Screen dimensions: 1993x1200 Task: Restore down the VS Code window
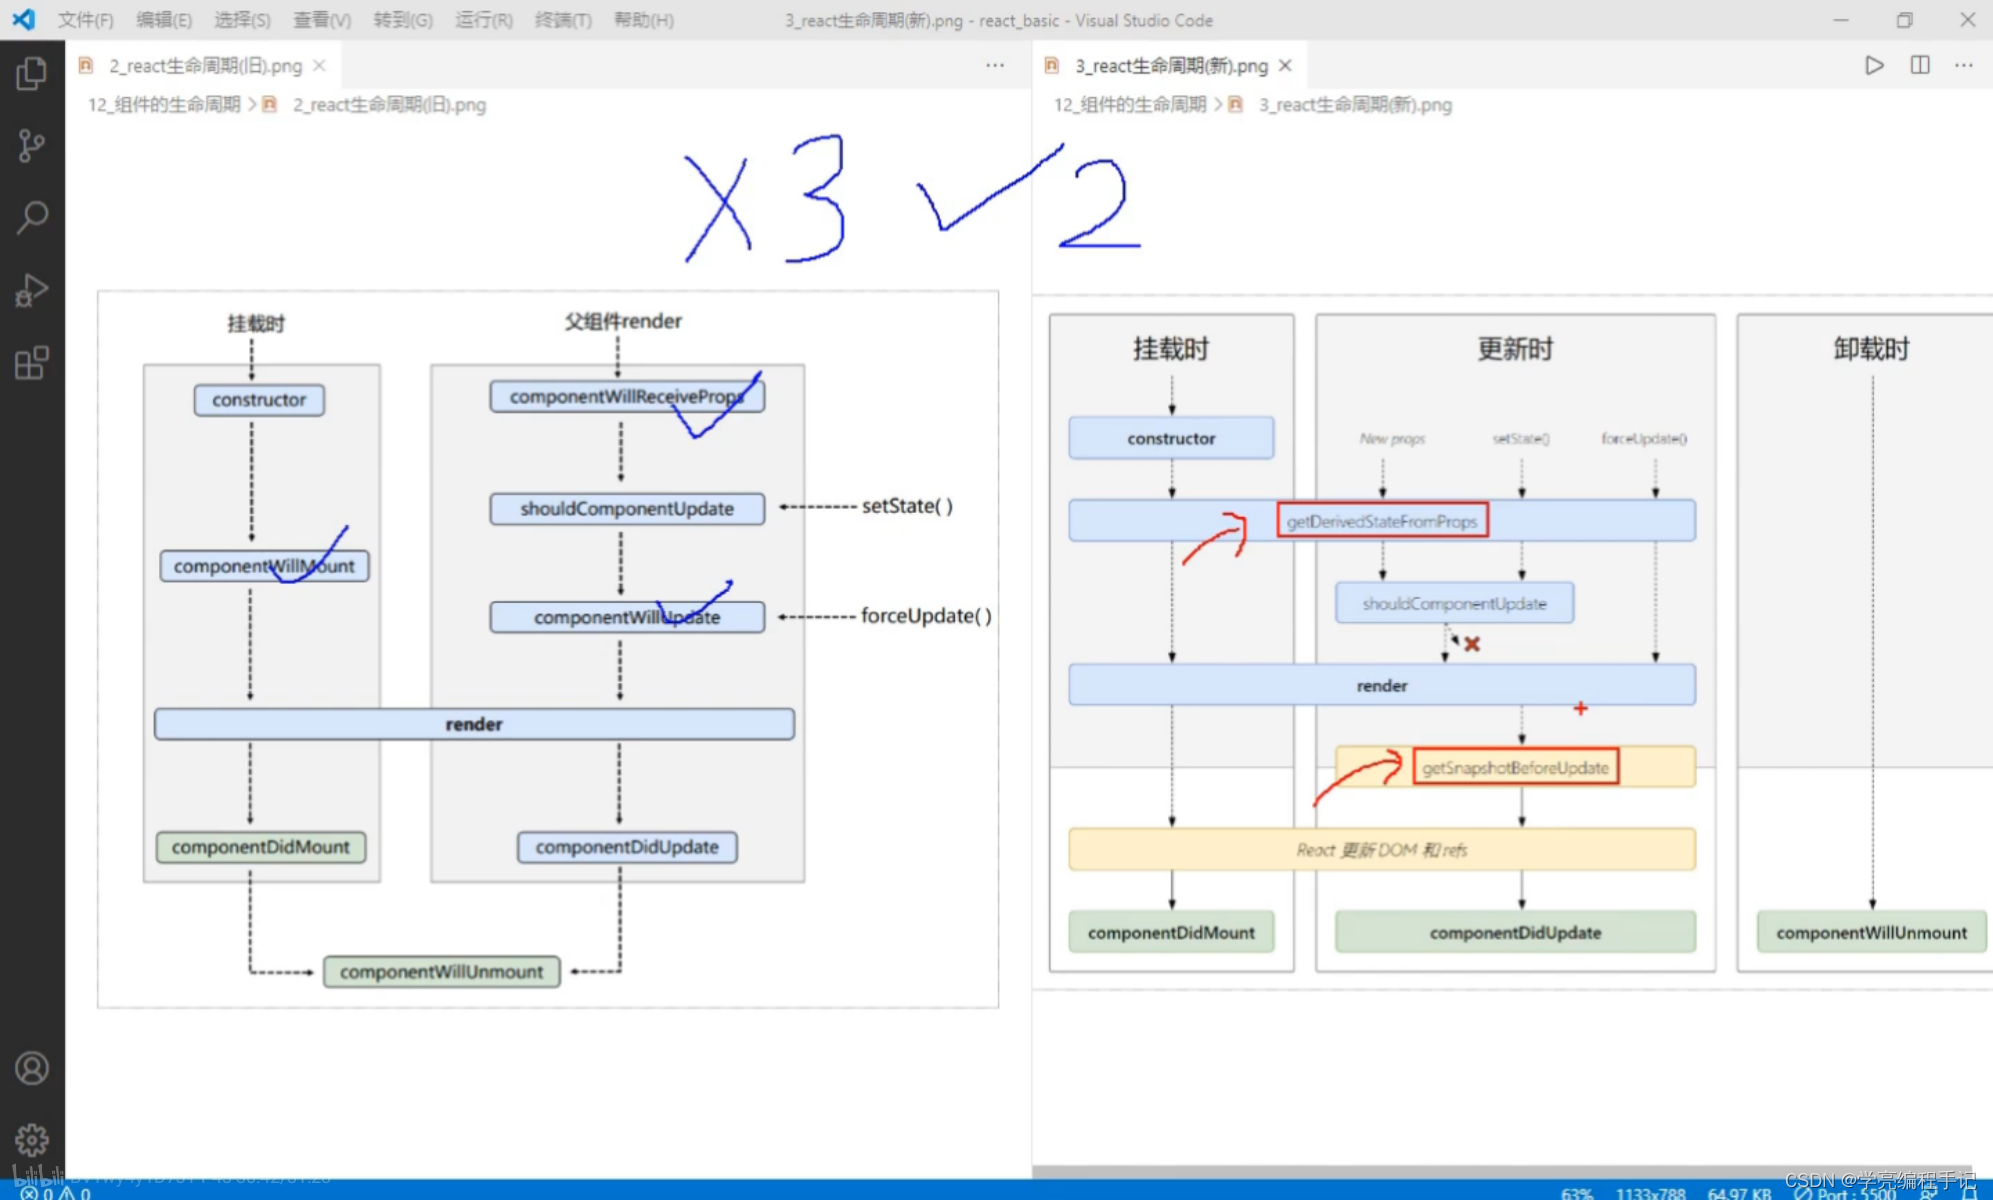(x=1904, y=20)
